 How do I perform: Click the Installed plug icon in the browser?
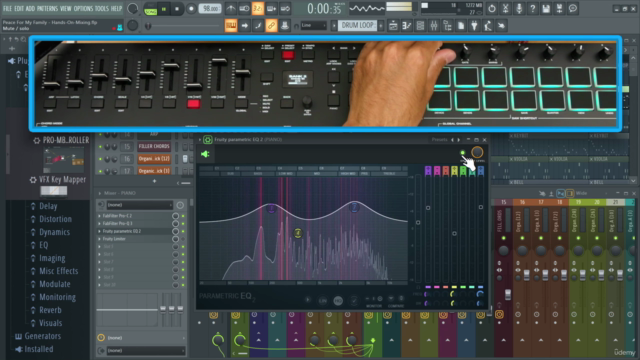click(x=18, y=349)
